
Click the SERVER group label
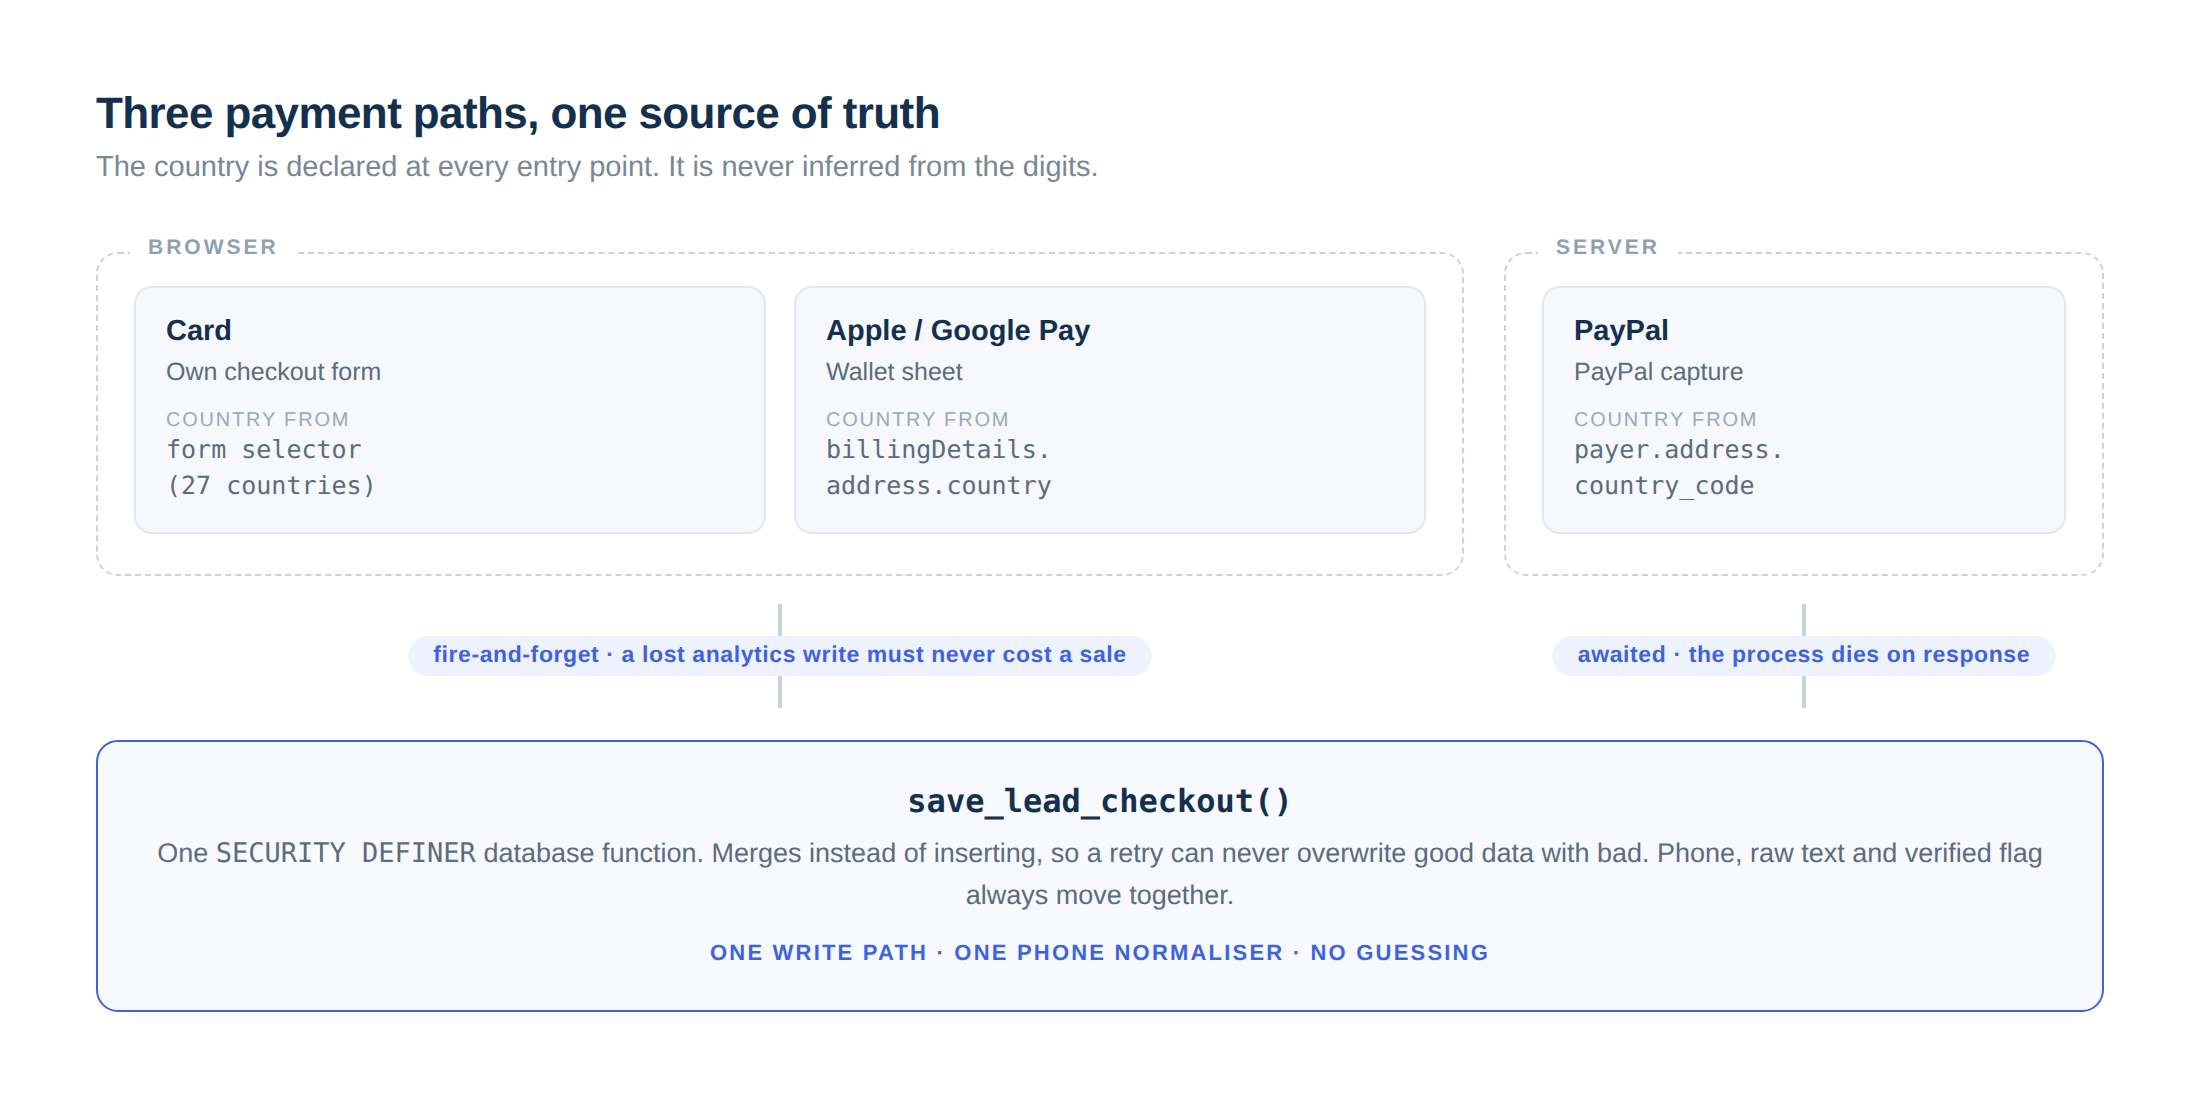(x=1606, y=247)
